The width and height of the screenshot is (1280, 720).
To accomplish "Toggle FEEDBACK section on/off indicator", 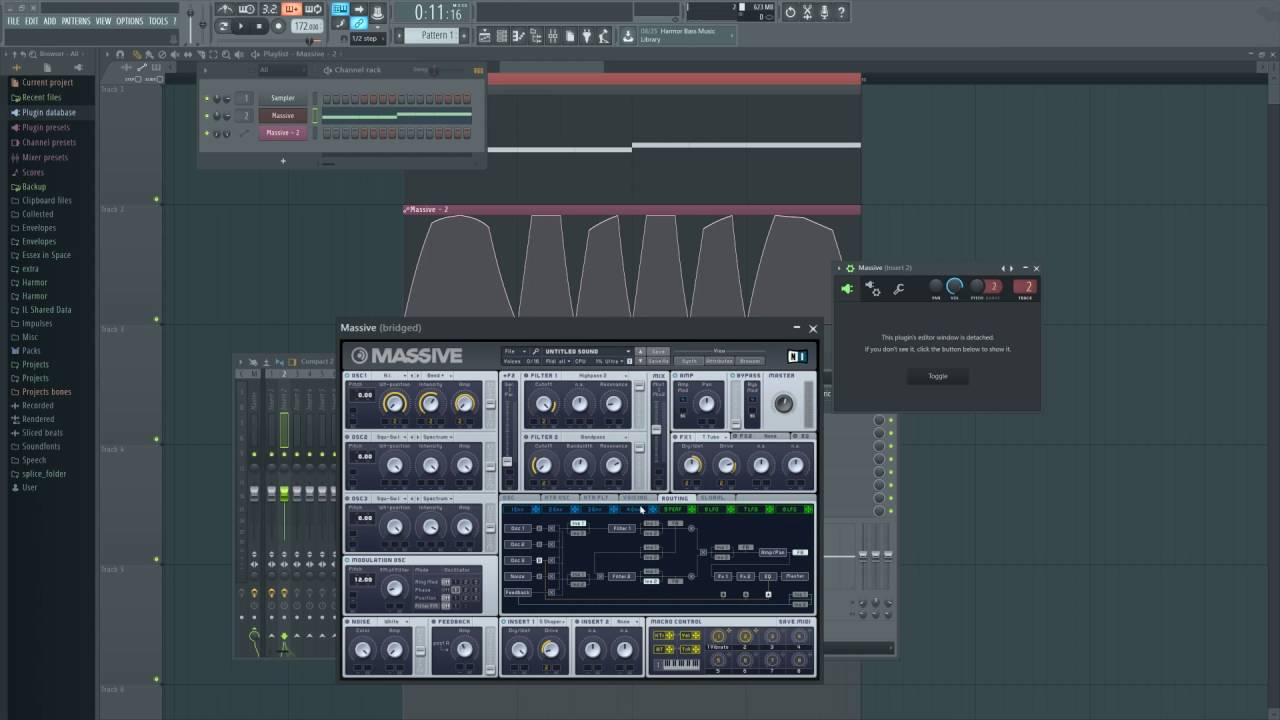I will point(433,622).
